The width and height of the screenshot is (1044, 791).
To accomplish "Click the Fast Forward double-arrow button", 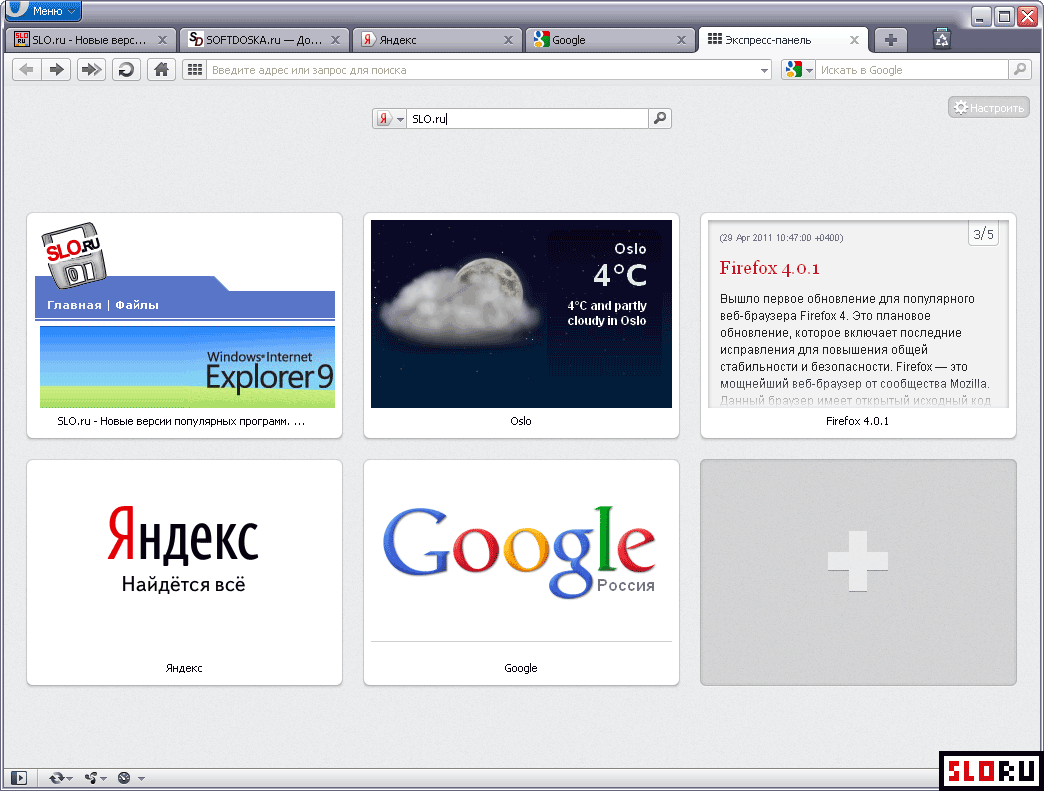I will tap(91, 69).
